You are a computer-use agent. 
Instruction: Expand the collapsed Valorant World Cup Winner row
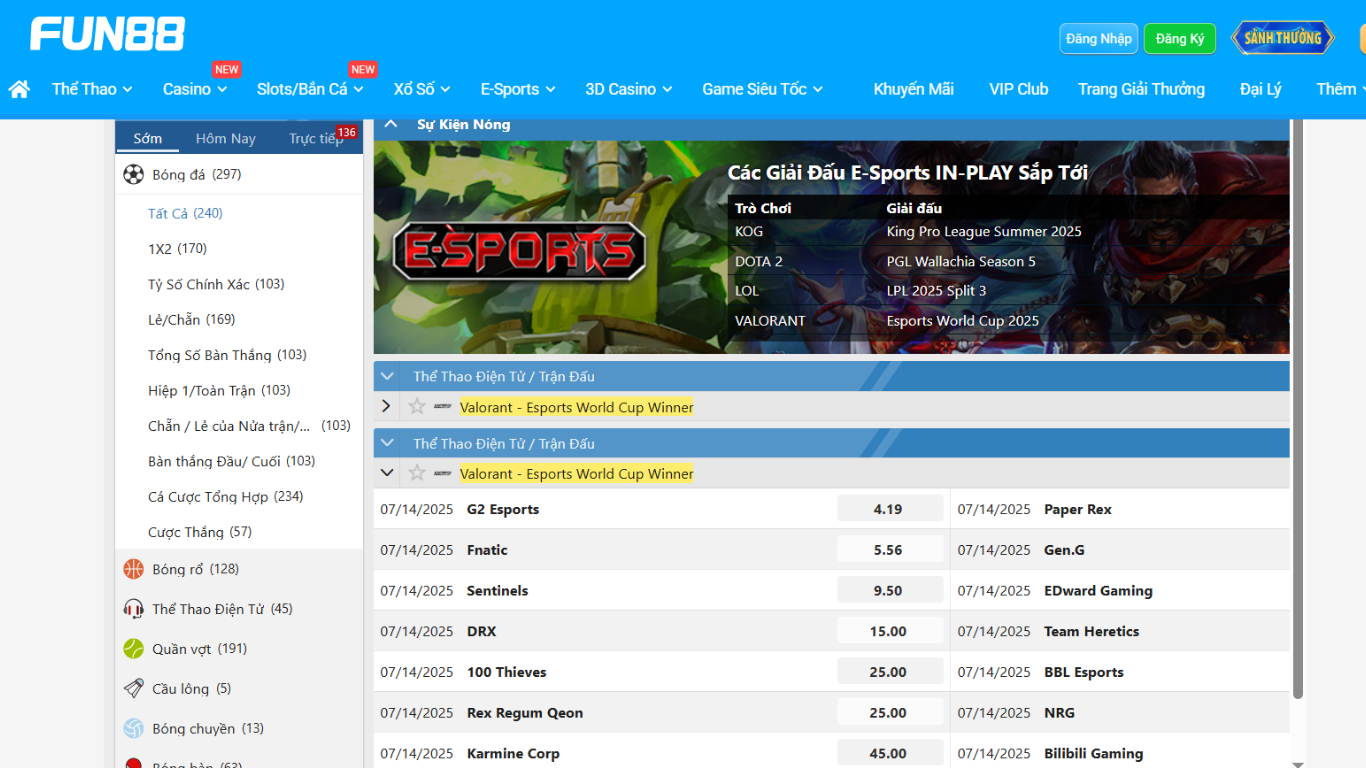point(386,407)
